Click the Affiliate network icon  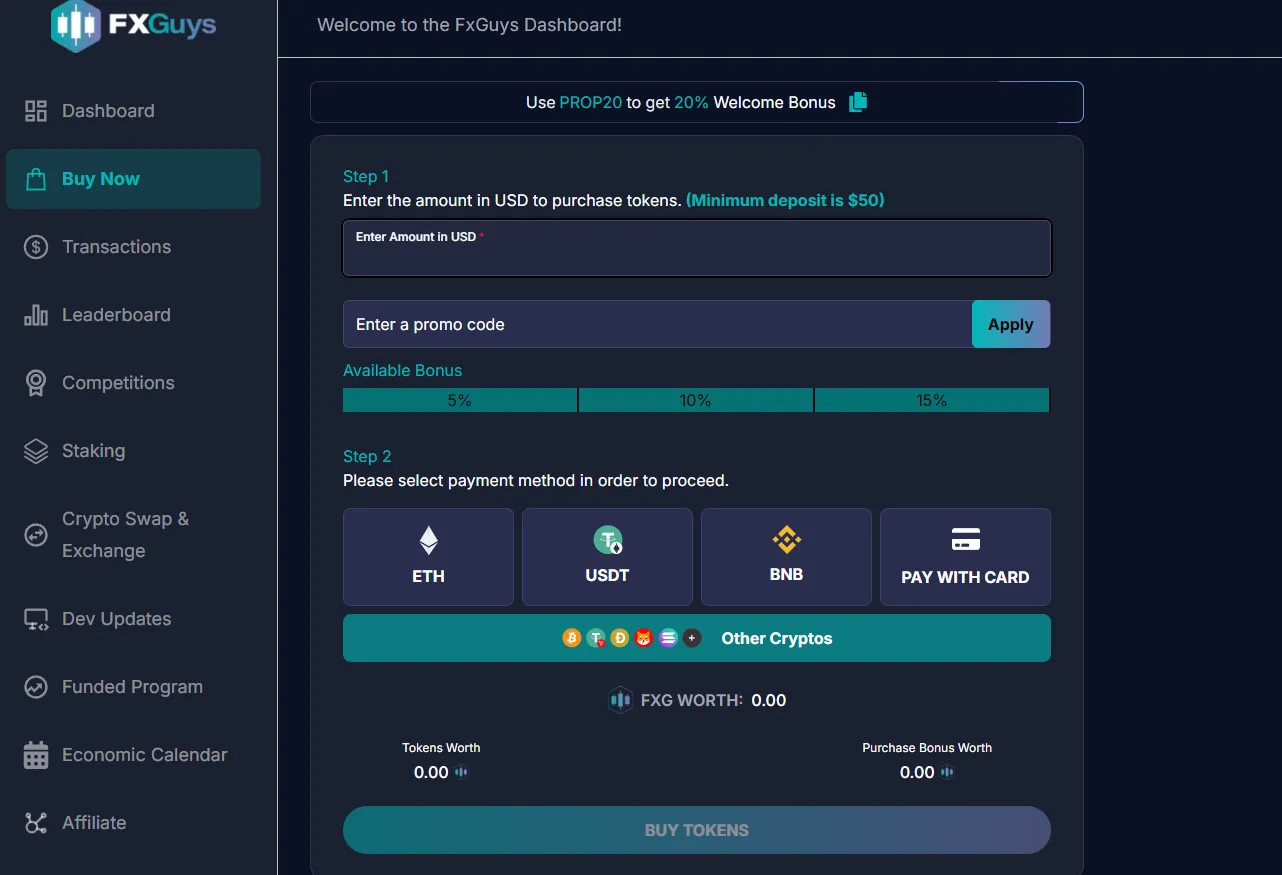pyautogui.click(x=36, y=823)
